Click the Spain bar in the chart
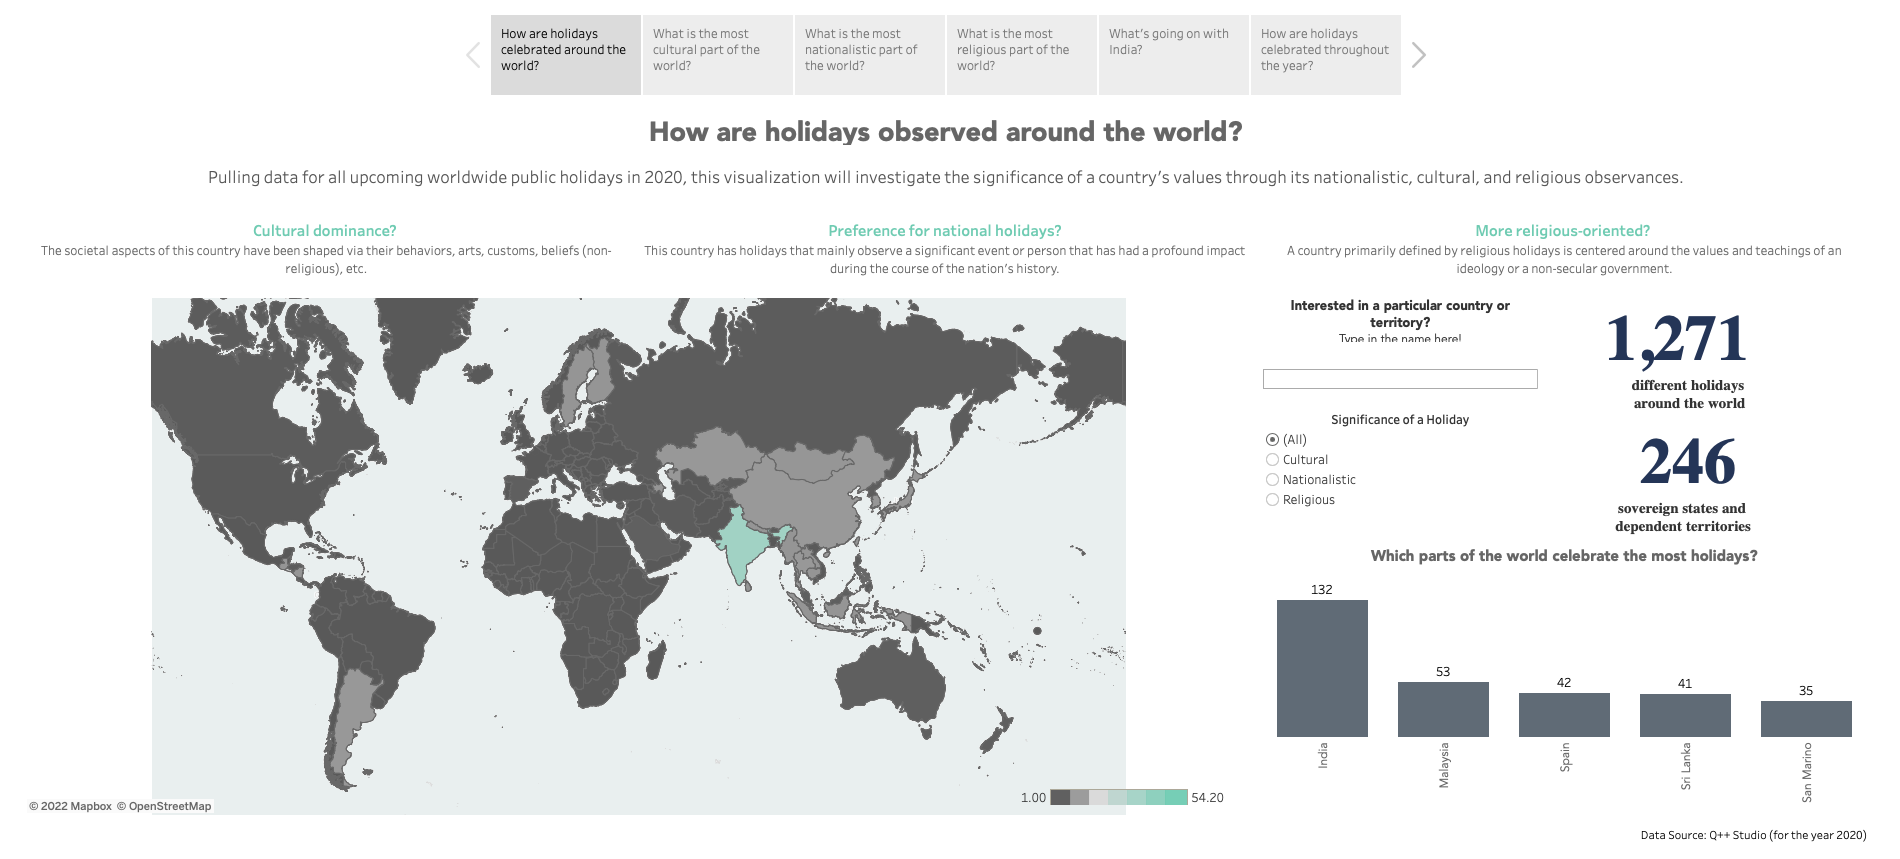 pyautogui.click(x=1564, y=715)
